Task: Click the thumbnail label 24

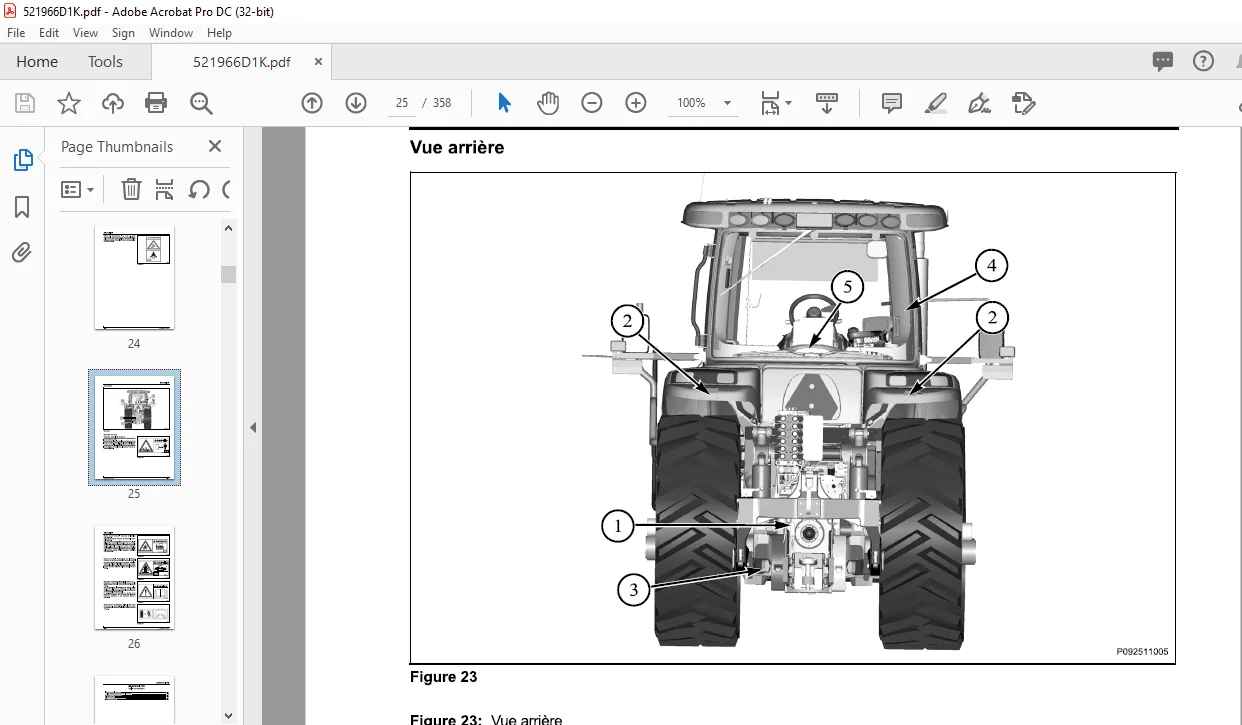Action: click(134, 344)
